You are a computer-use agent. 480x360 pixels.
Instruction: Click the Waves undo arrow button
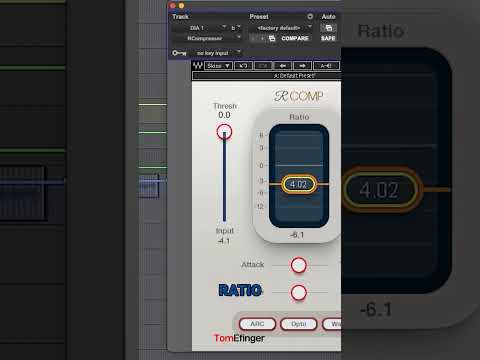[243, 66]
